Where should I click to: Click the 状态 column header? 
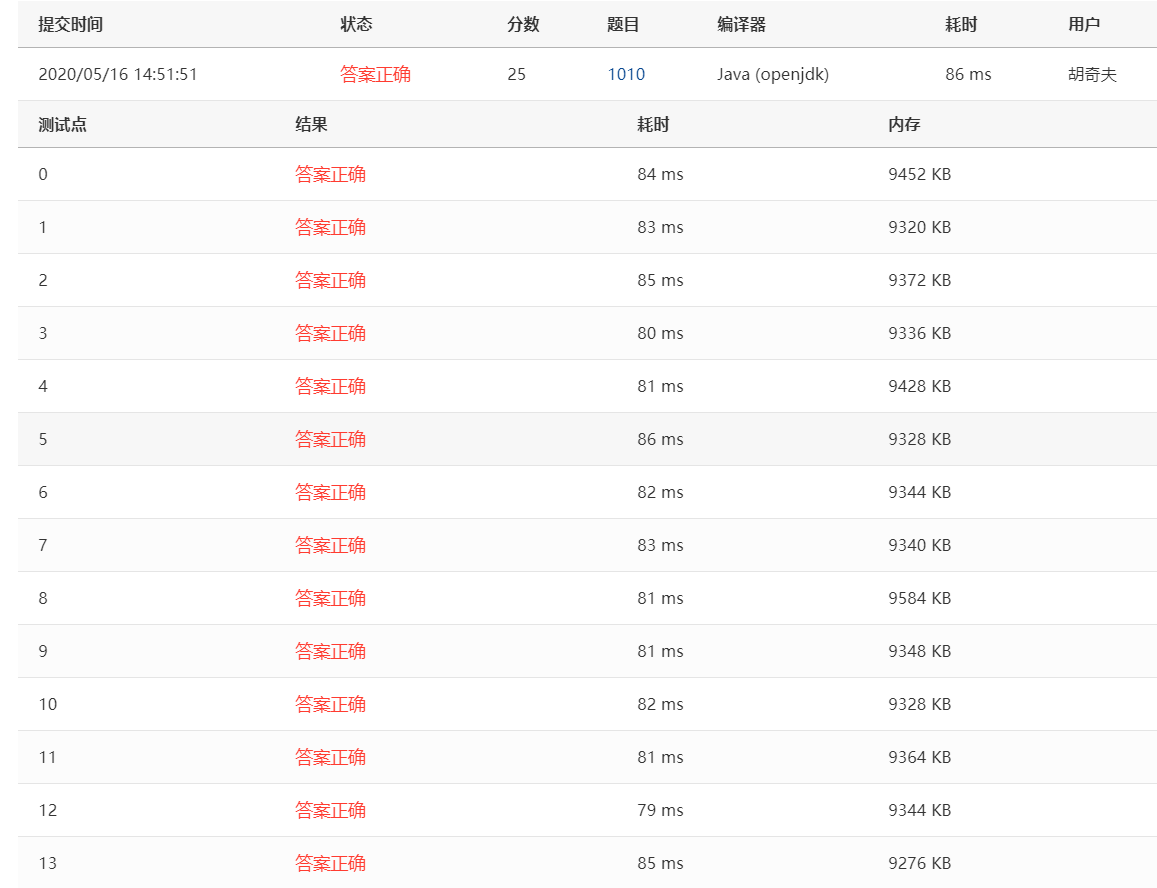(356, 24)
